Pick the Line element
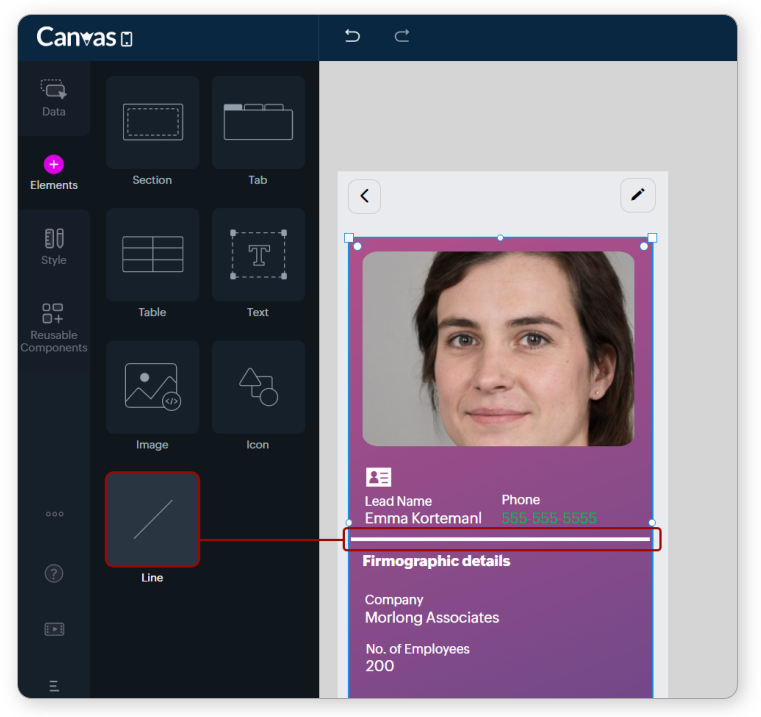Viewport: 761px width, 717px height. 152,519
